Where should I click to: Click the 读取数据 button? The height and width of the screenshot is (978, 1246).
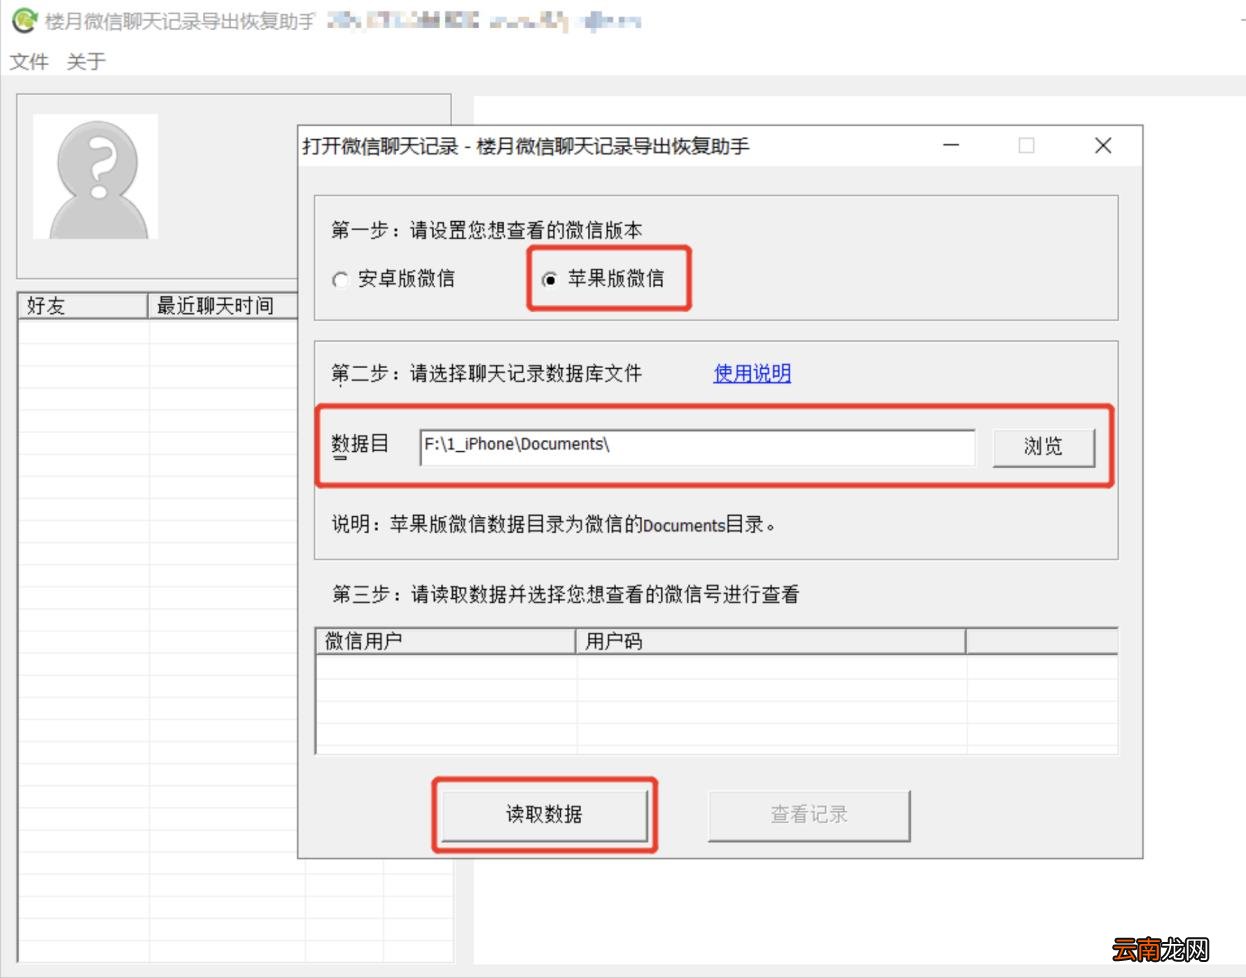pos(544,814)
